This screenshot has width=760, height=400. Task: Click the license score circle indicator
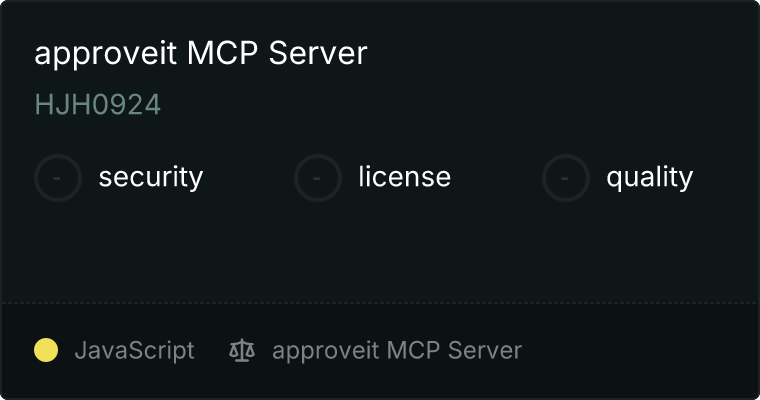[318, 178]
